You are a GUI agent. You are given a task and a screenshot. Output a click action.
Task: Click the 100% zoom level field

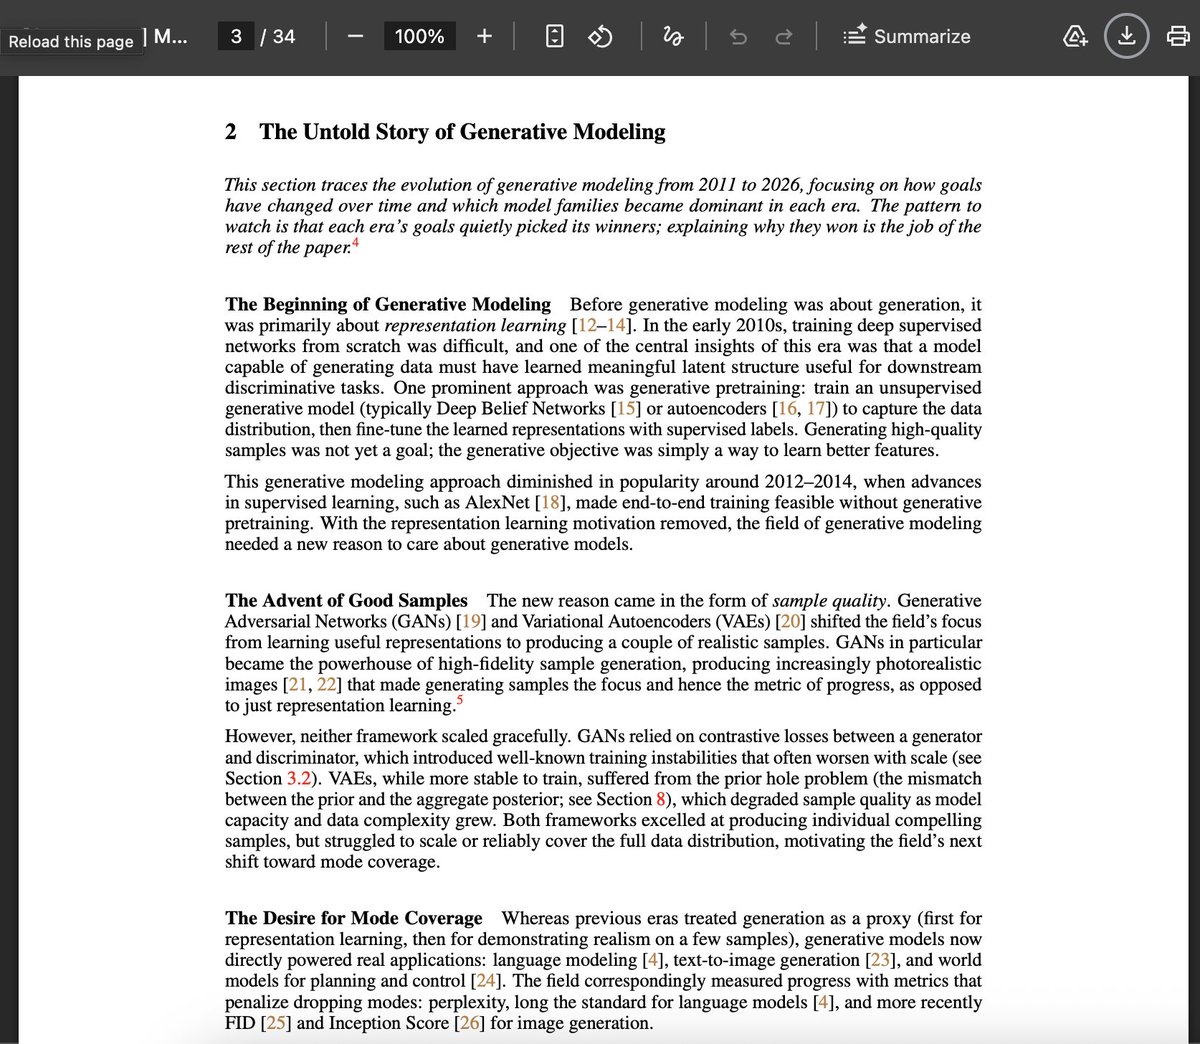click(x=419, y=36)
